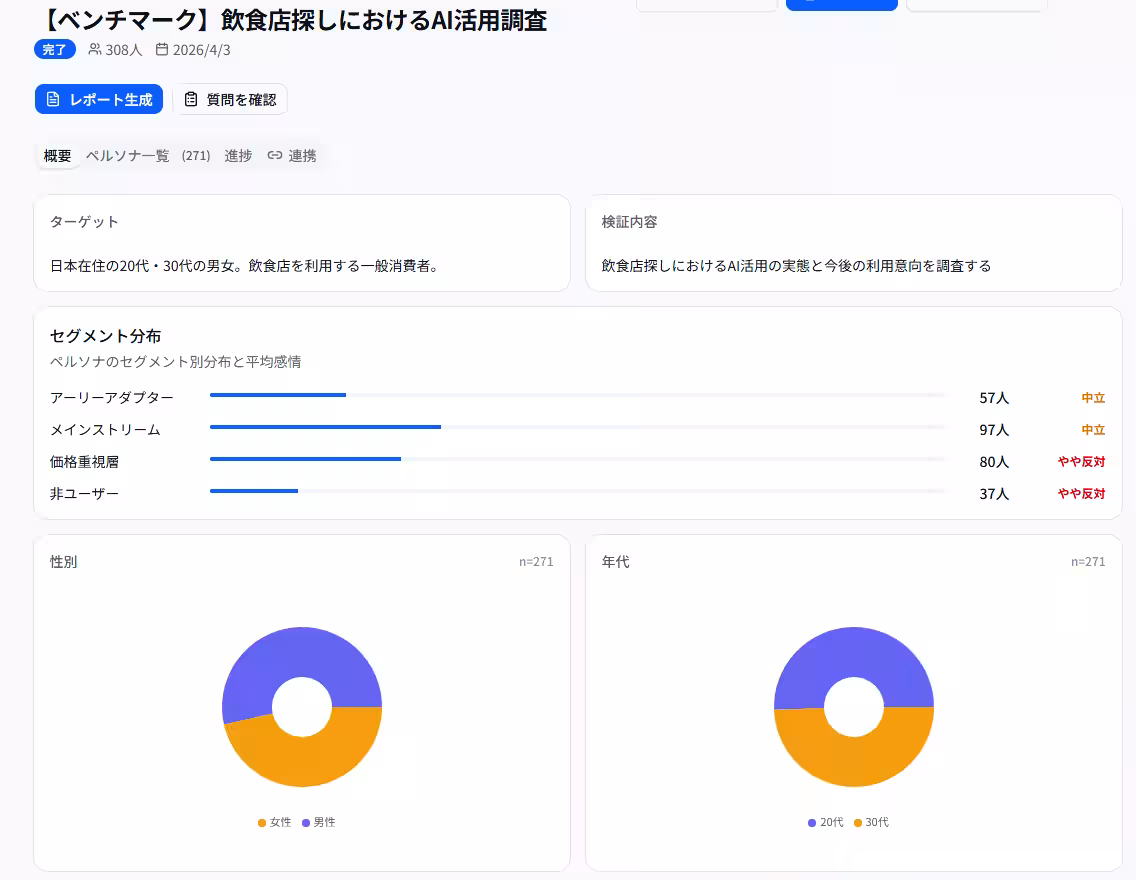Click the 80人 count value
The image size is (1136, 880).
tap(994, 461)
